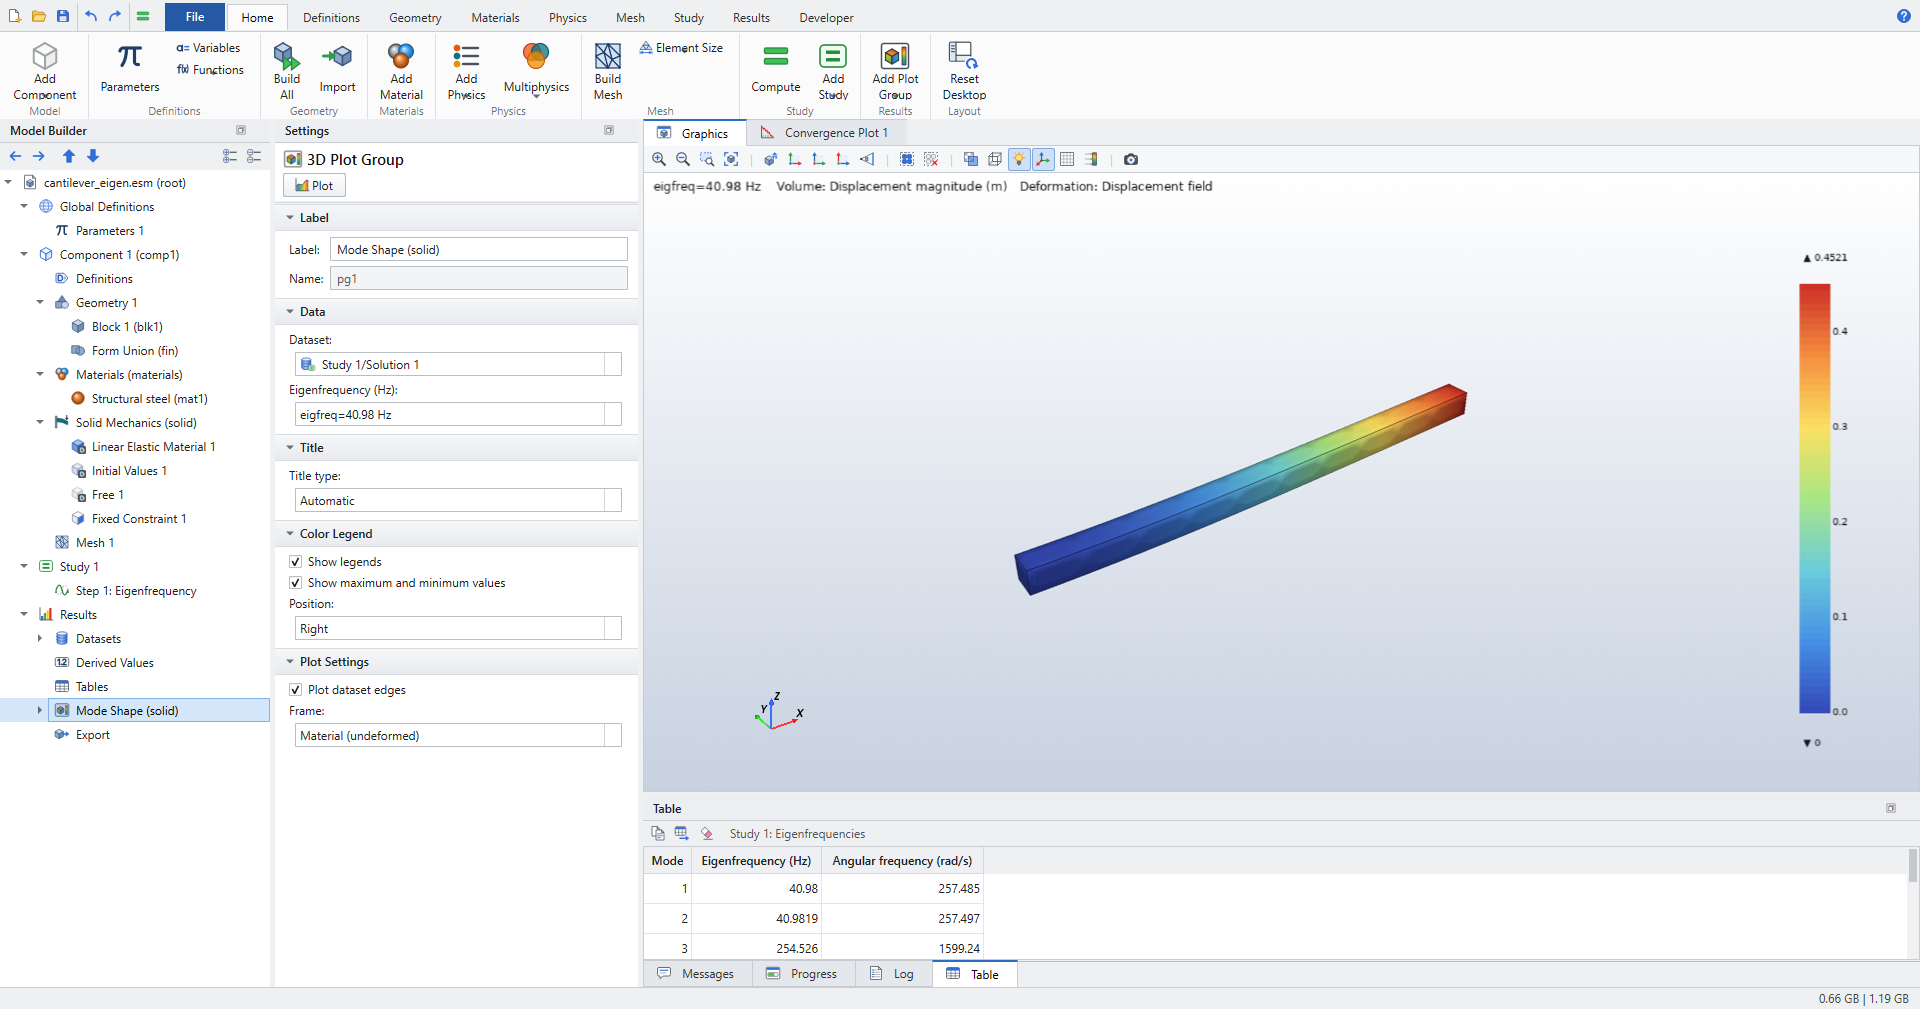
Task: Click the Reset Desktop button
Action: (x=964, y=71)
